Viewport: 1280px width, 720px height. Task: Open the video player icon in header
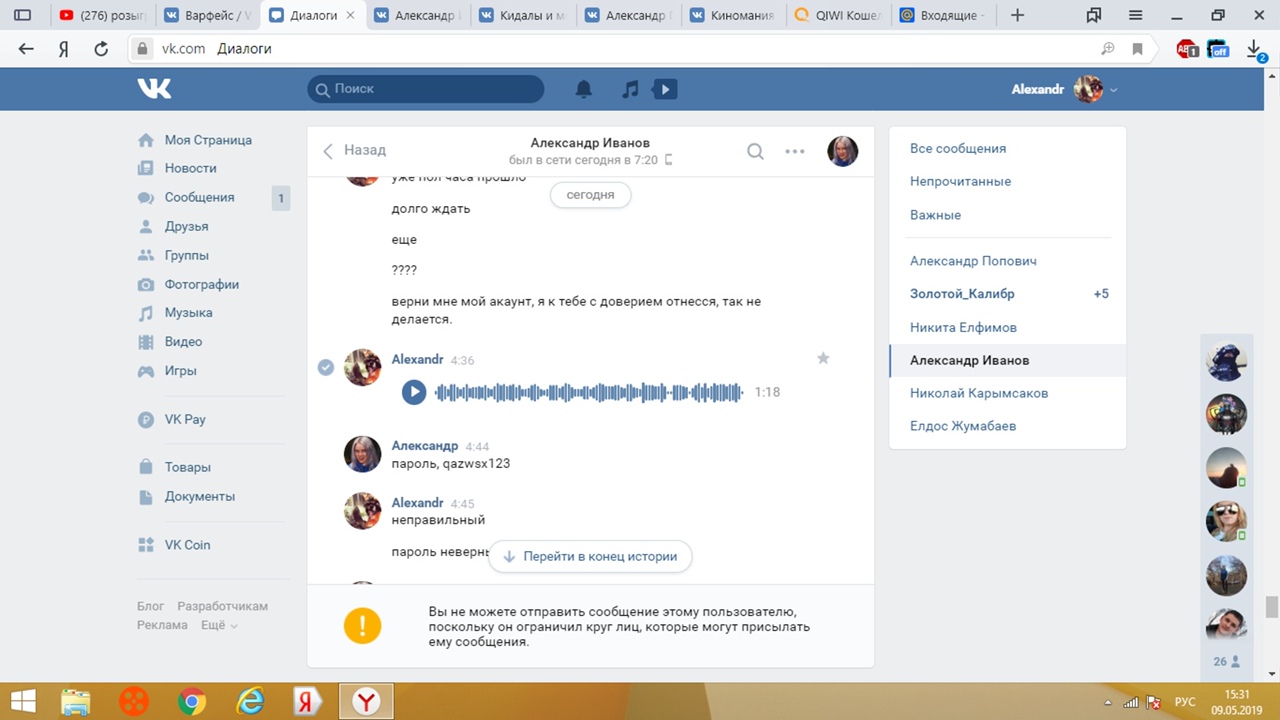click(664, 89)
